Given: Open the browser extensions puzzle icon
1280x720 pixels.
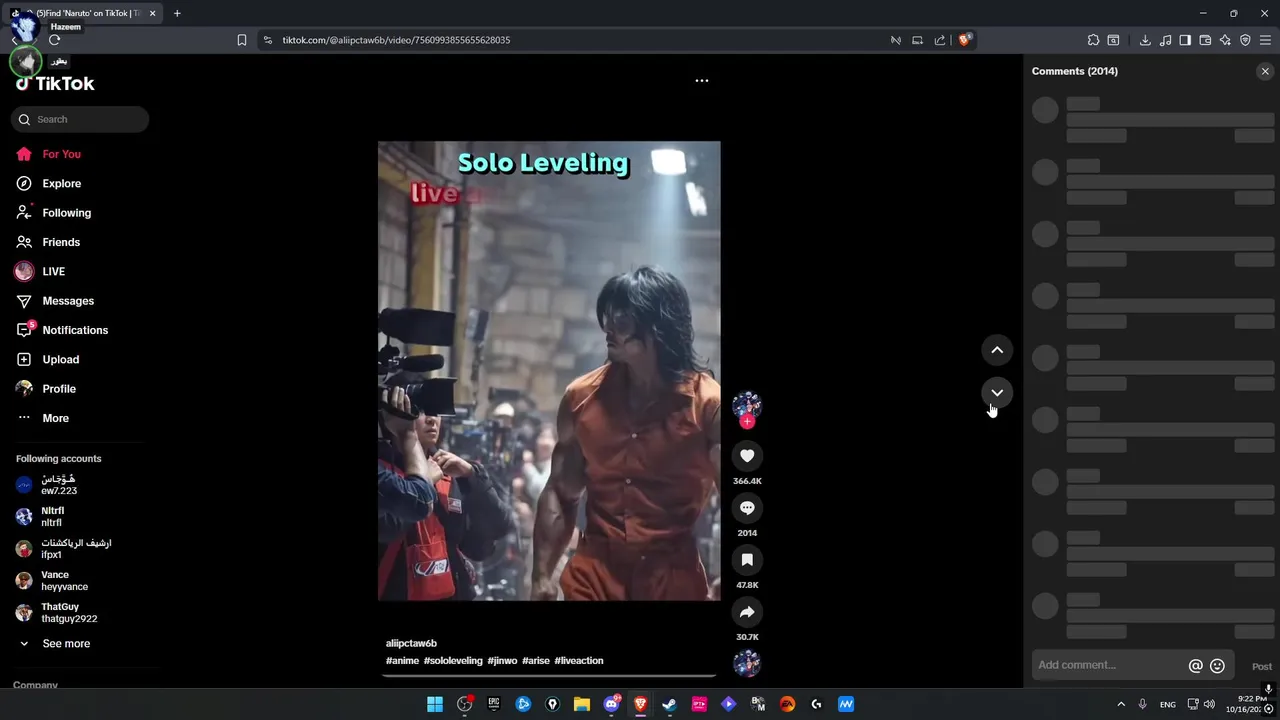Looking at the screenshot, I should [1093, 40].
